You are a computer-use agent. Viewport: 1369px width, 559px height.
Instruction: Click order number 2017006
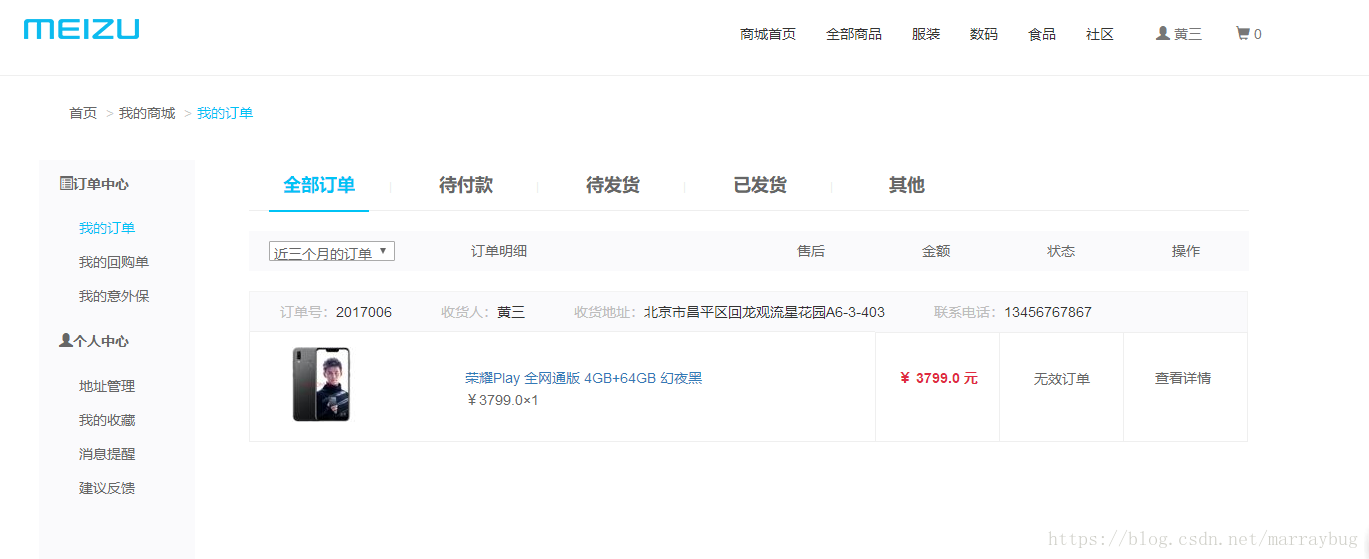[x=364, y=312]
